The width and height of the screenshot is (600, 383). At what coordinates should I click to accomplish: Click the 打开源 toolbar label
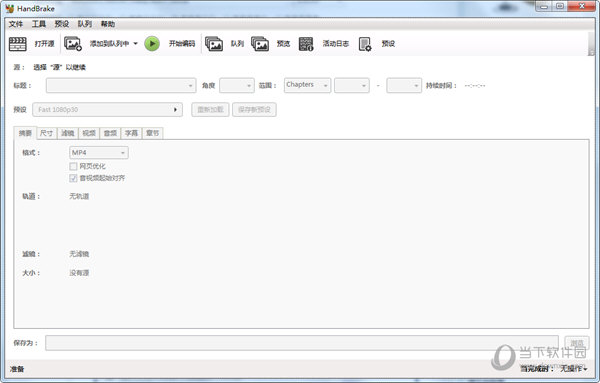44,44
